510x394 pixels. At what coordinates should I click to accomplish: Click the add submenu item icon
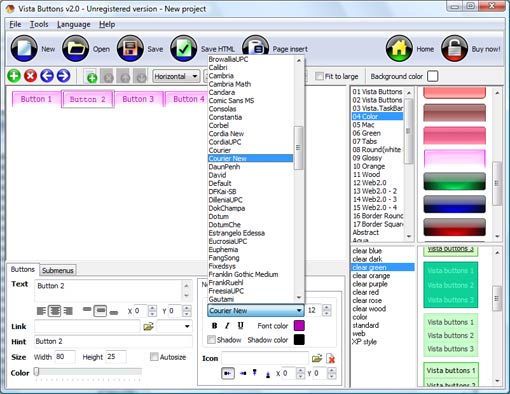(x=91, y=77)
